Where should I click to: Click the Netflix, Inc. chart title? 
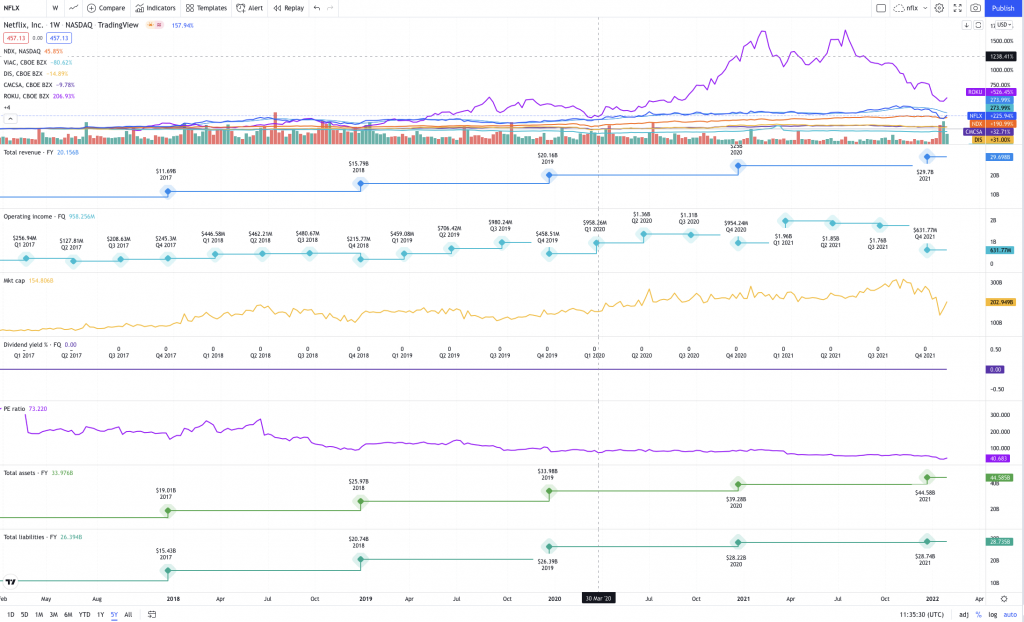[x=24, y=25]
